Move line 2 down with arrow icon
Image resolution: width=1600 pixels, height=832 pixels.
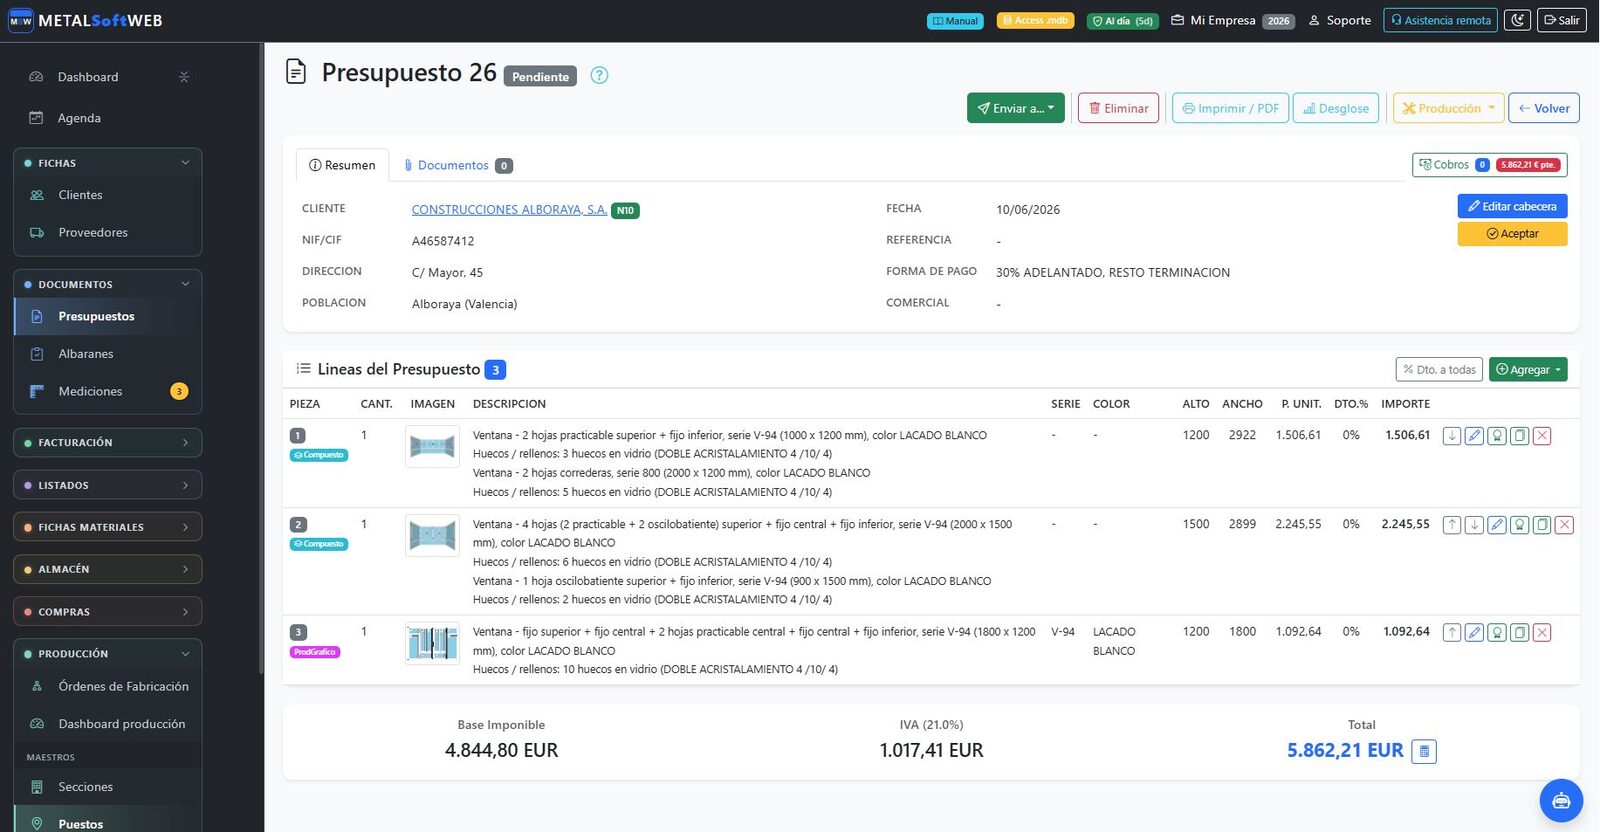1474,525
